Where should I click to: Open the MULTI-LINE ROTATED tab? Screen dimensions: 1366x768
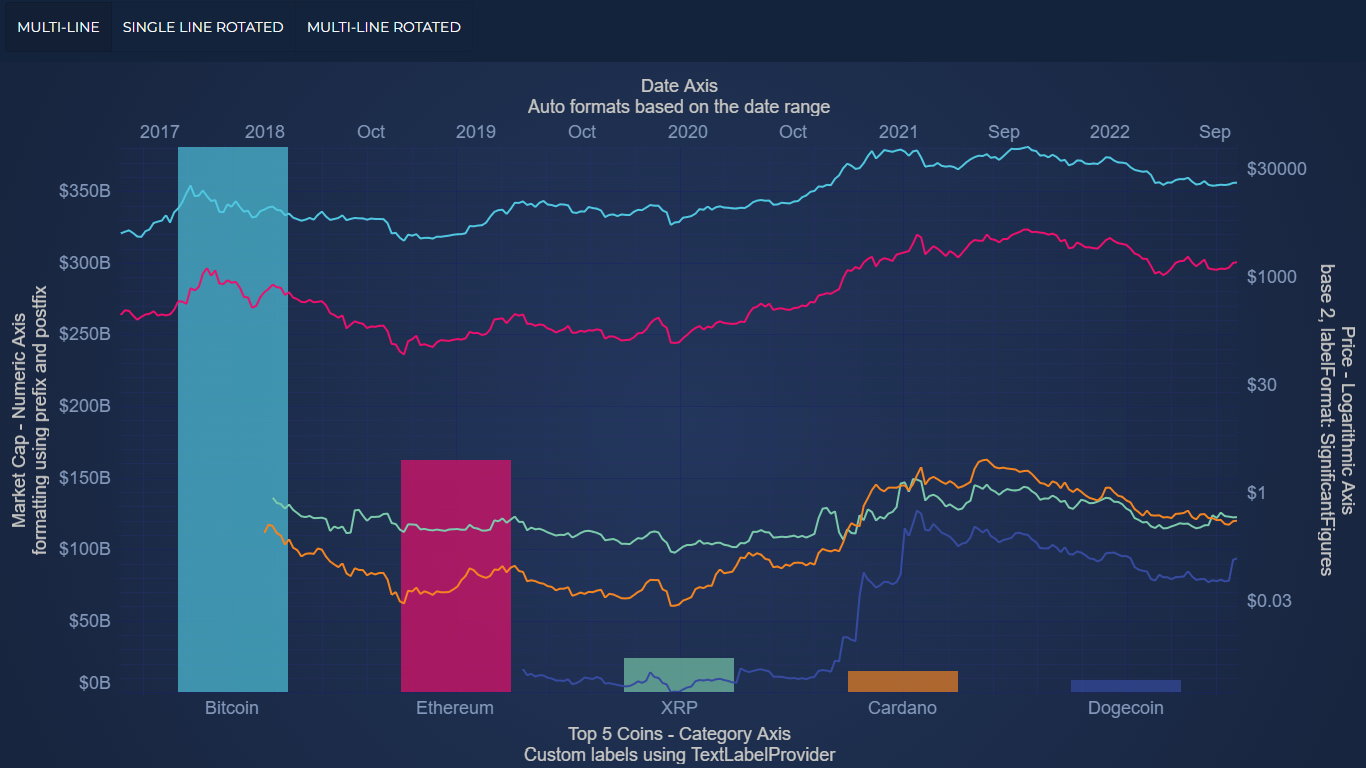(x=383, y=27)
